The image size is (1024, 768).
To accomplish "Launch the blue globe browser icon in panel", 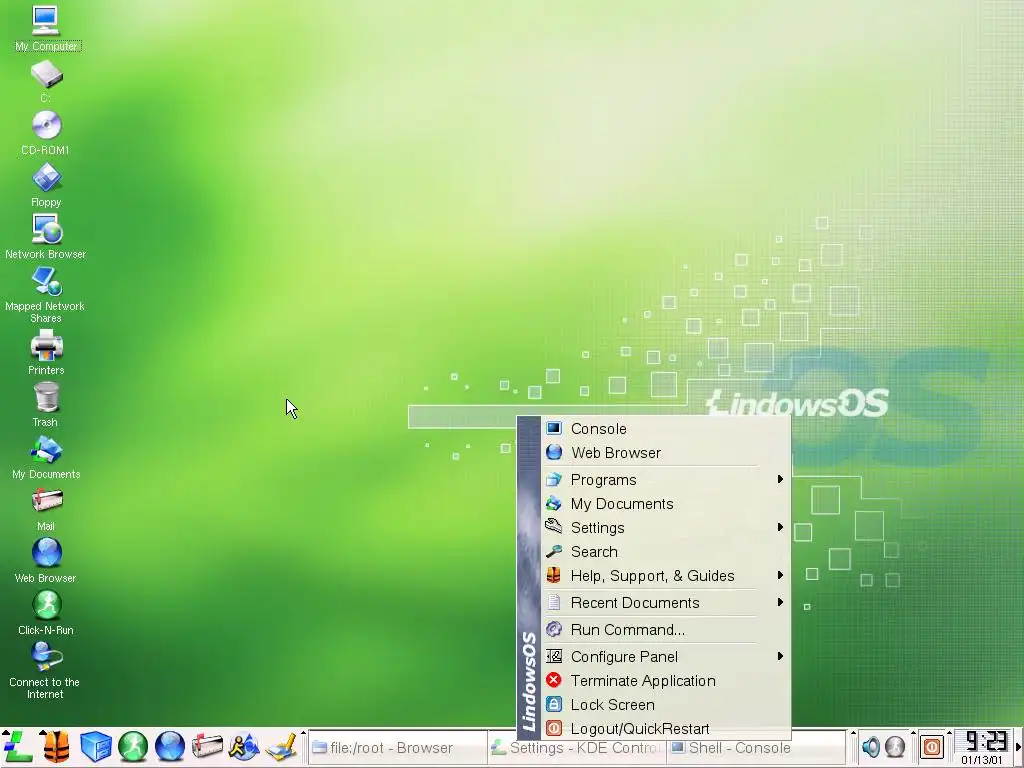I will pyautogui.click(x=169, y=748).
